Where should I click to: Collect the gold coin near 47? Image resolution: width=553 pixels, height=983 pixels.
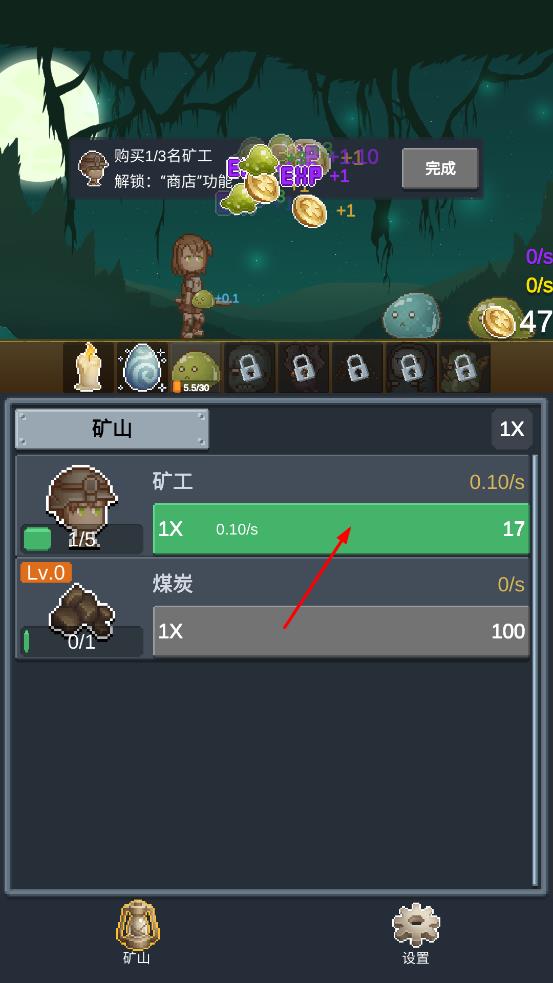(498, 322)
